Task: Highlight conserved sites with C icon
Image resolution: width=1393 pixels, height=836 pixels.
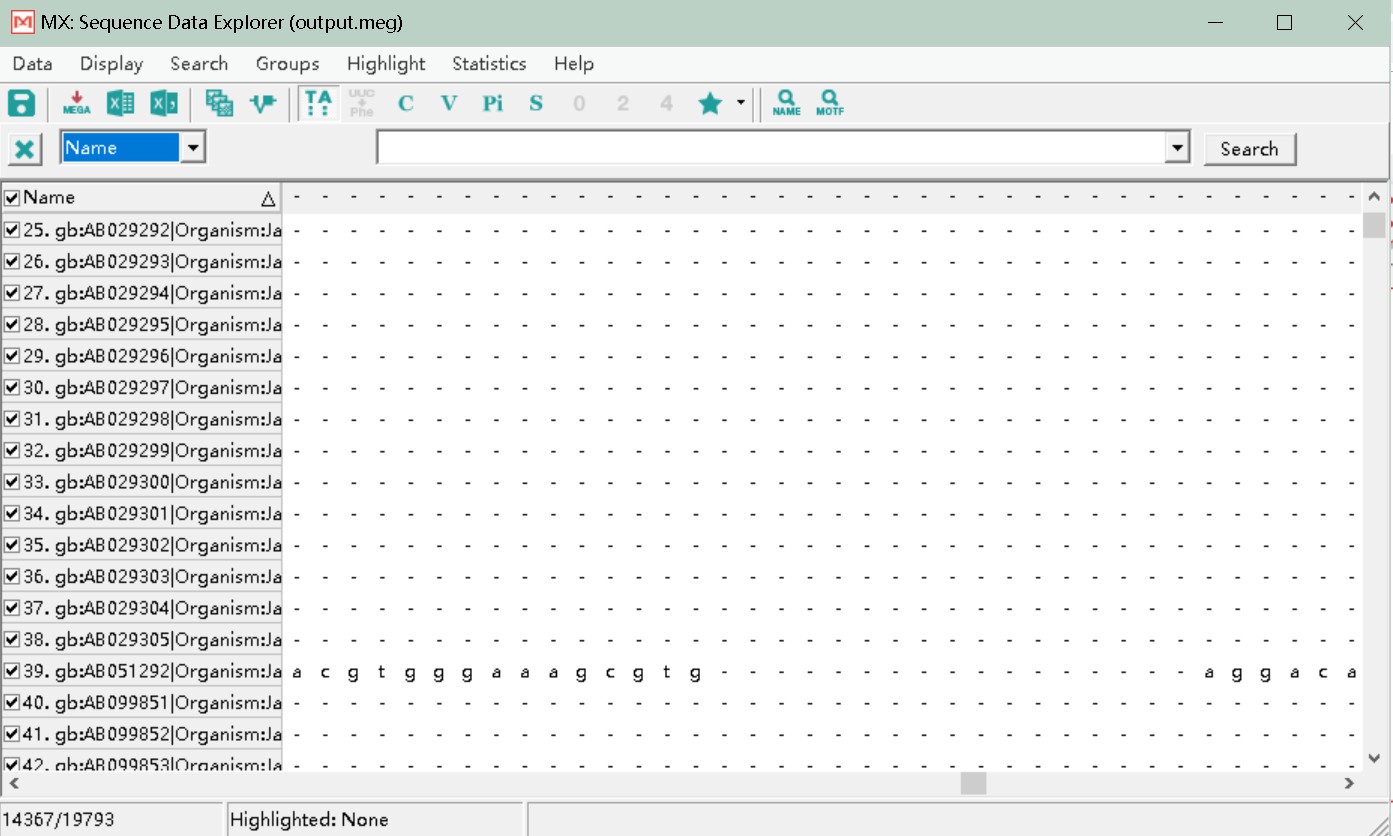Action: point(405,103)
